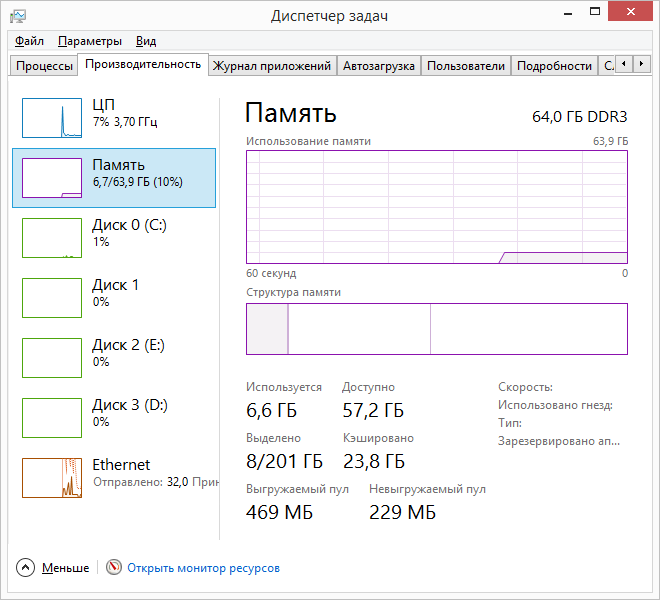Open the Параметры menu
This screenshot has width=660, height=600.
tap(90, 41)
